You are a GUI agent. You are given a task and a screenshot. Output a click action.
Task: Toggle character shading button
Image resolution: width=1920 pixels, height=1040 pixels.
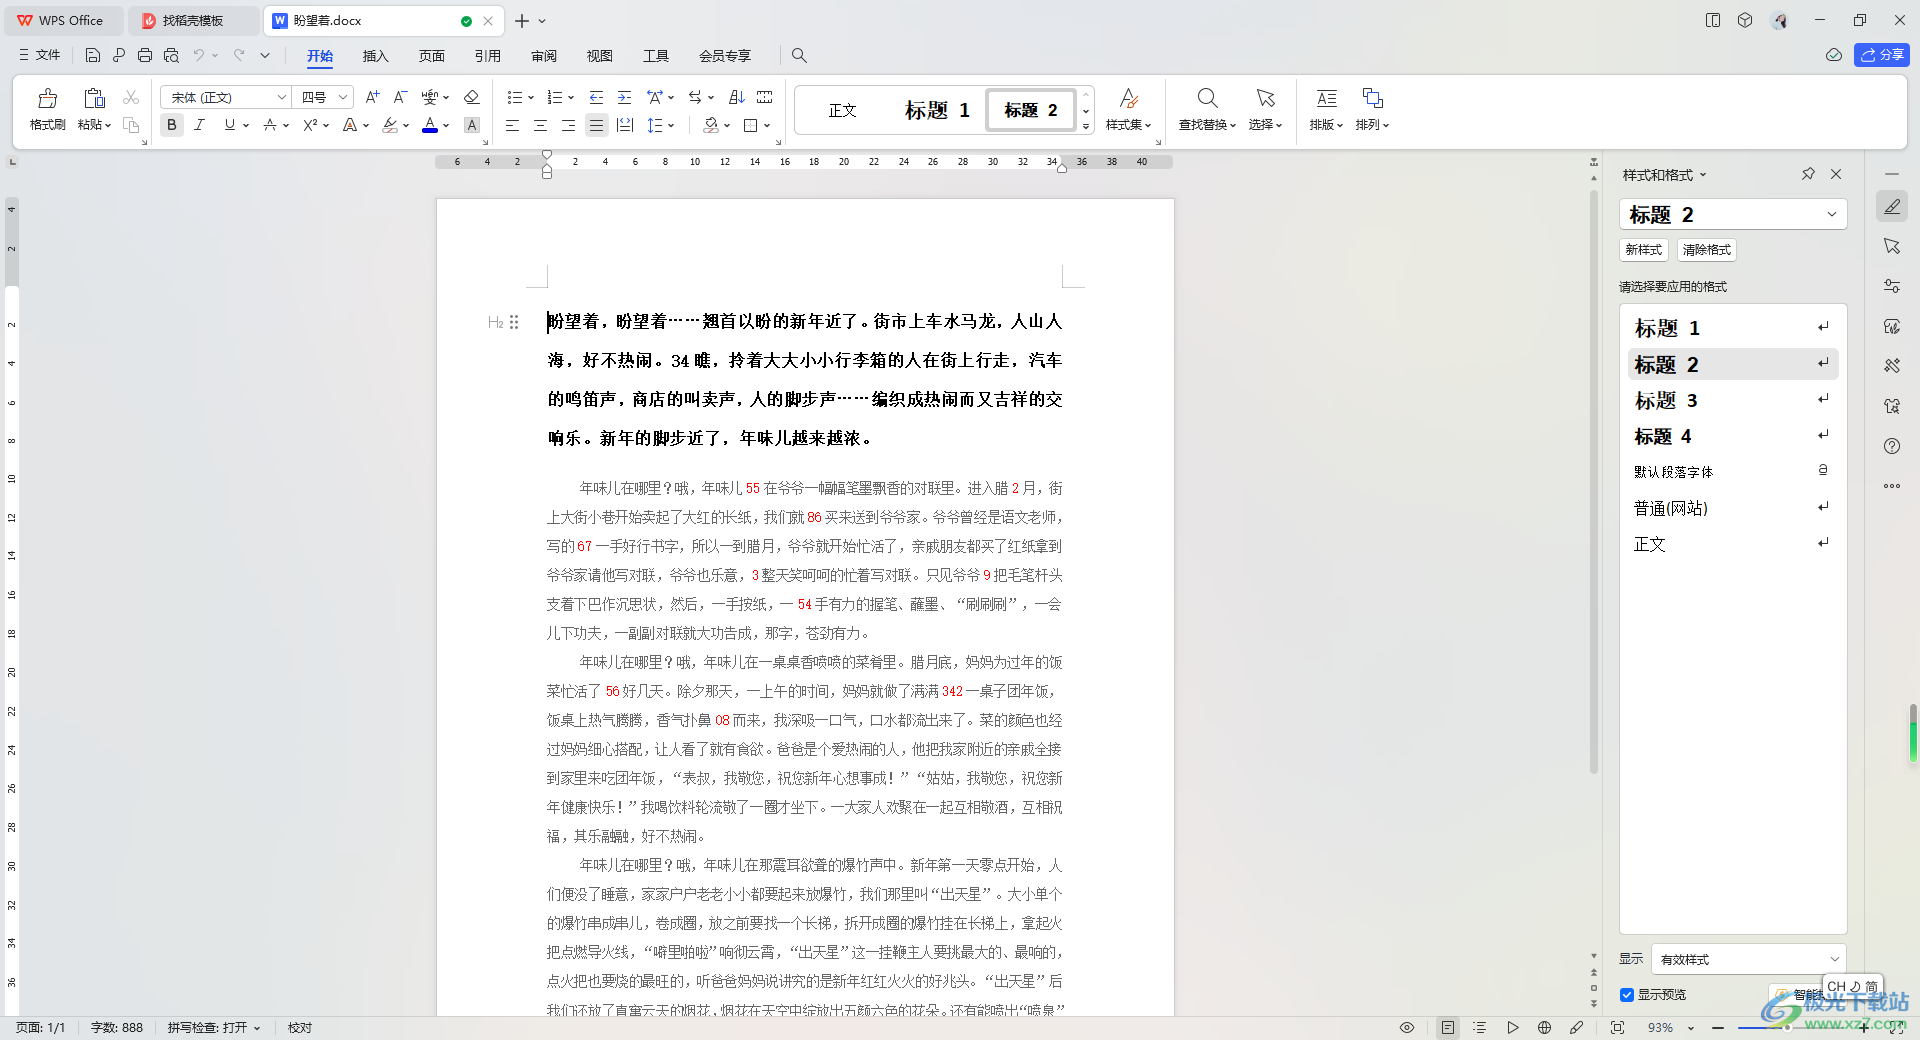tap(472, 125)
